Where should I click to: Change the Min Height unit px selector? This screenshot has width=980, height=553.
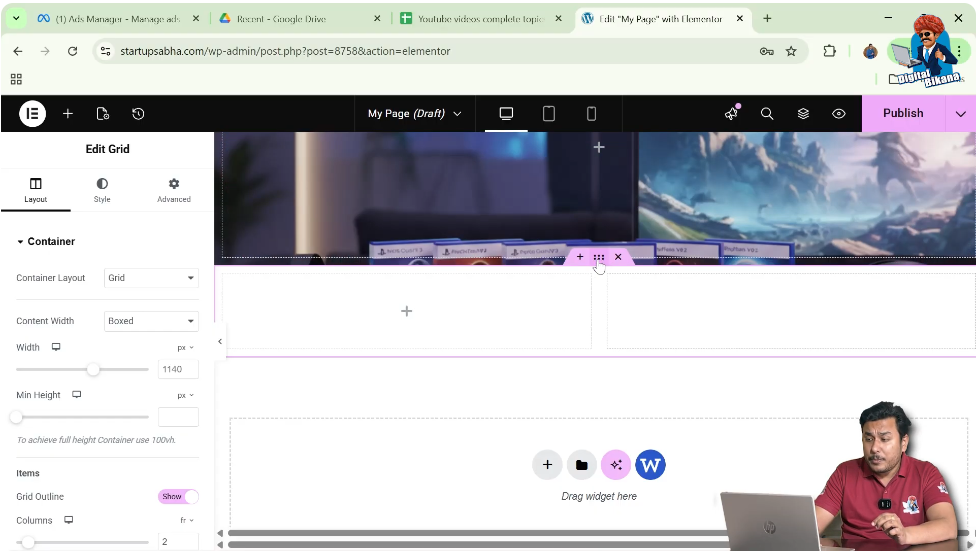tap(186, 396)
